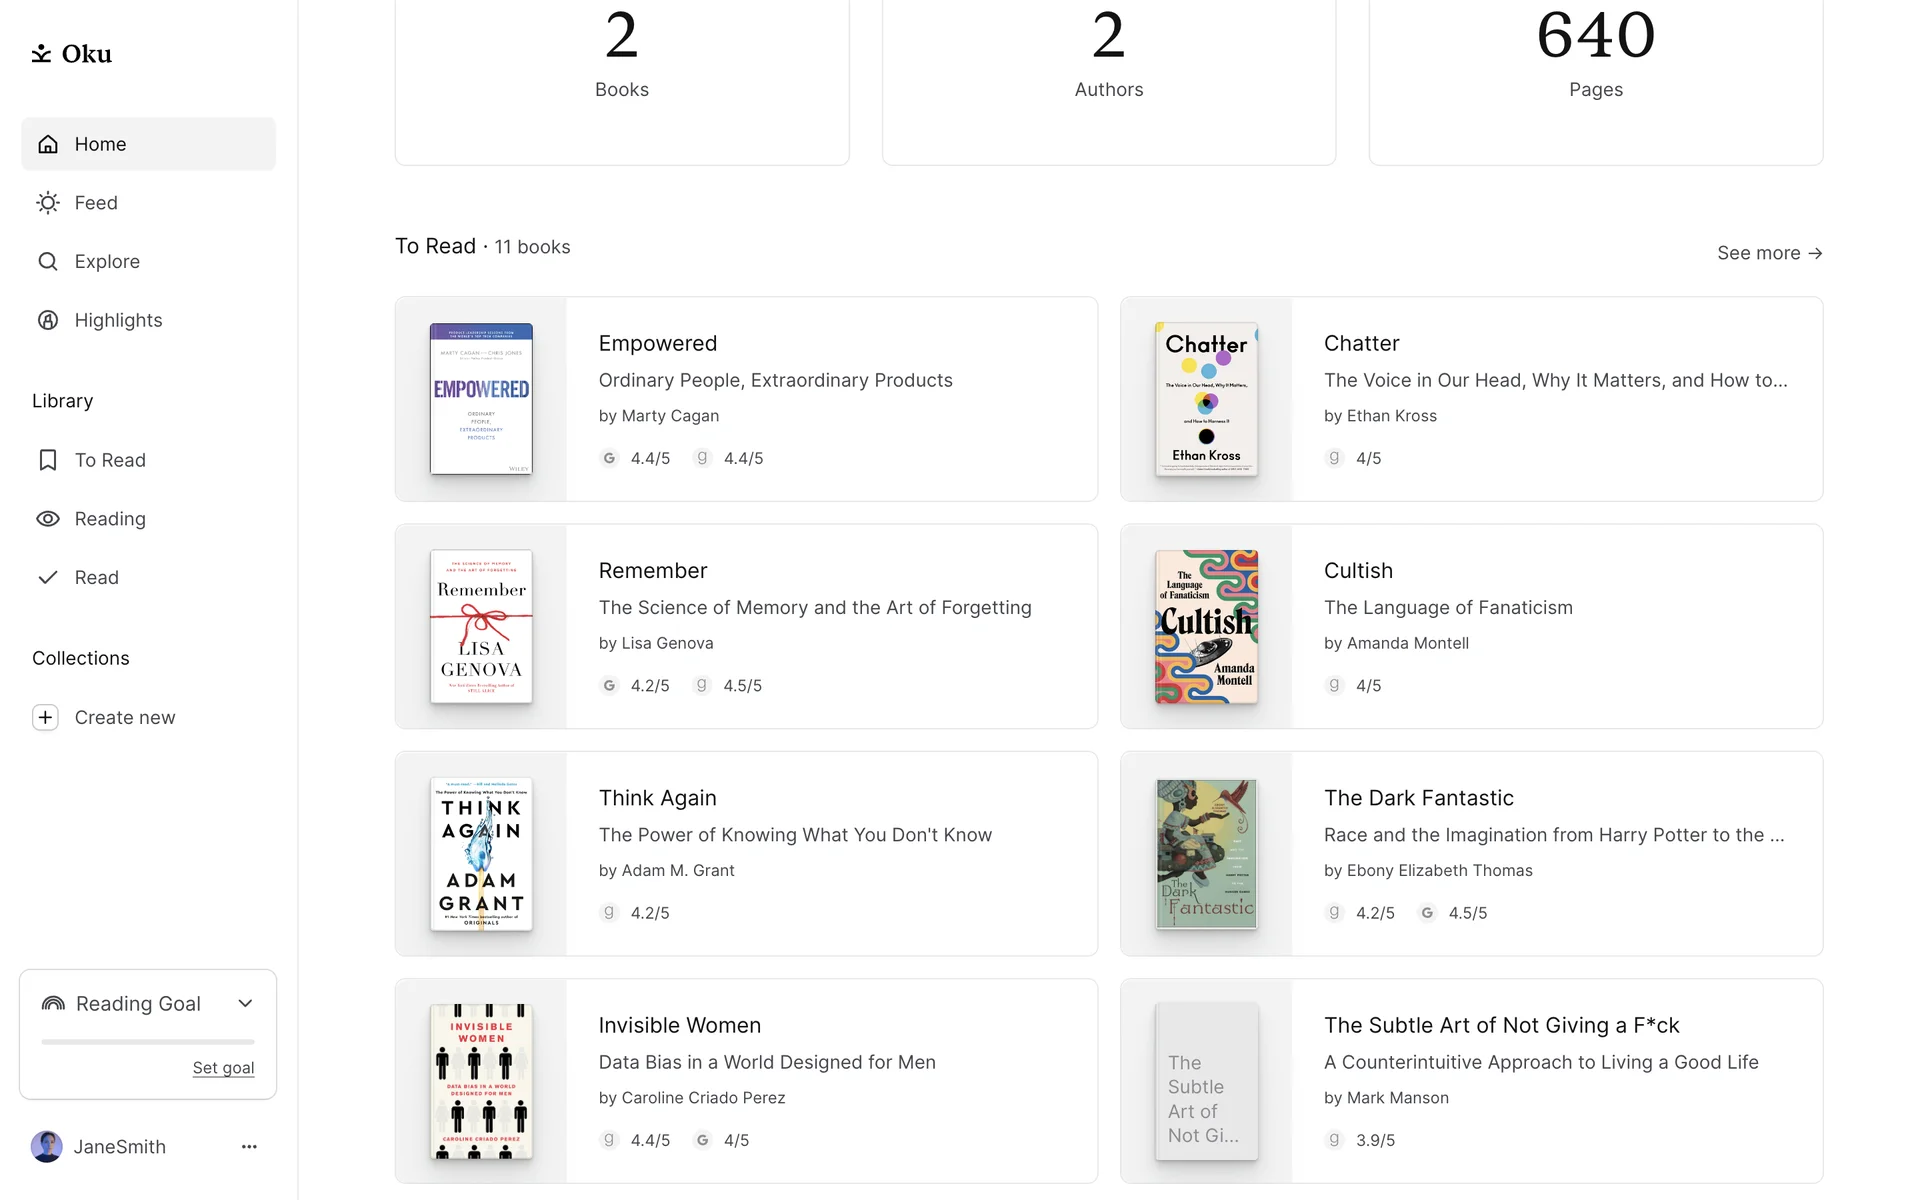The image size is (1920, 1200).
Task: Click See more for To Read
Action: (1769, 253)
